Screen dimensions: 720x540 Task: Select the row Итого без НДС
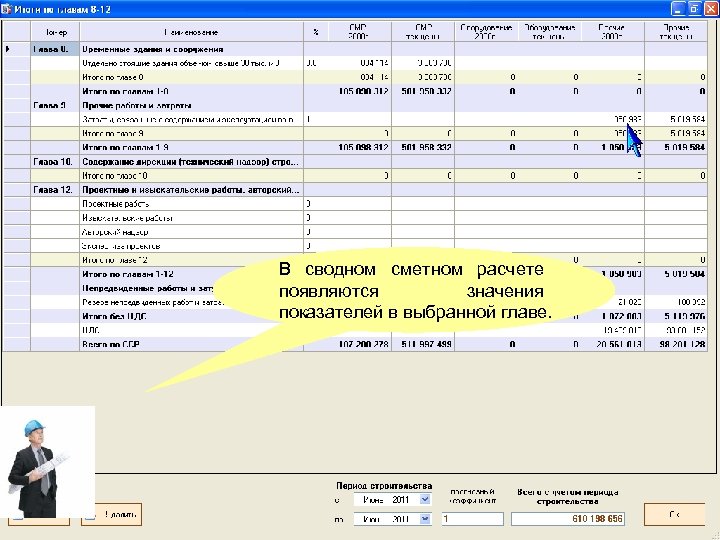(x=354, y=316)
